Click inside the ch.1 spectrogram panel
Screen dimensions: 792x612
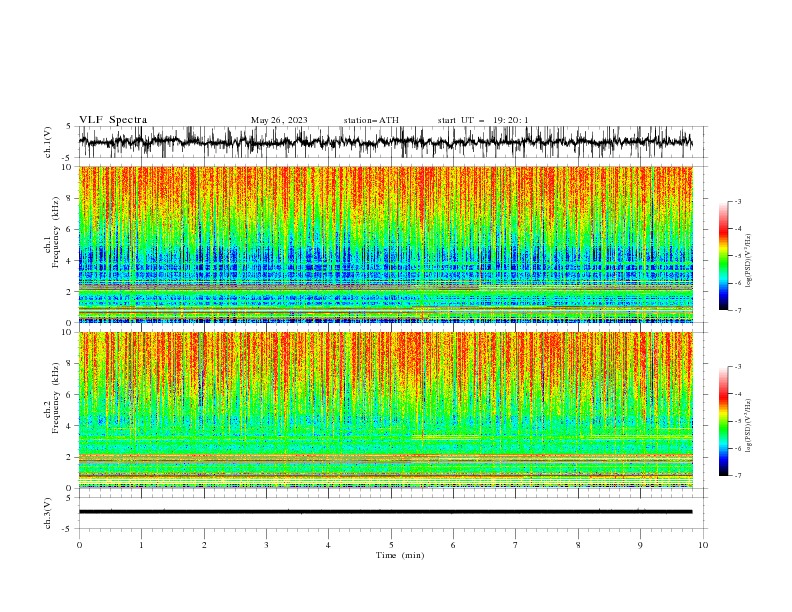[386, 244]
